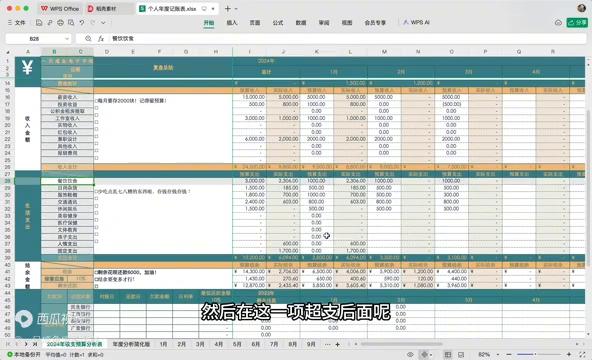Click the 13,000.00 budget income cell

[x=250, y=97]
